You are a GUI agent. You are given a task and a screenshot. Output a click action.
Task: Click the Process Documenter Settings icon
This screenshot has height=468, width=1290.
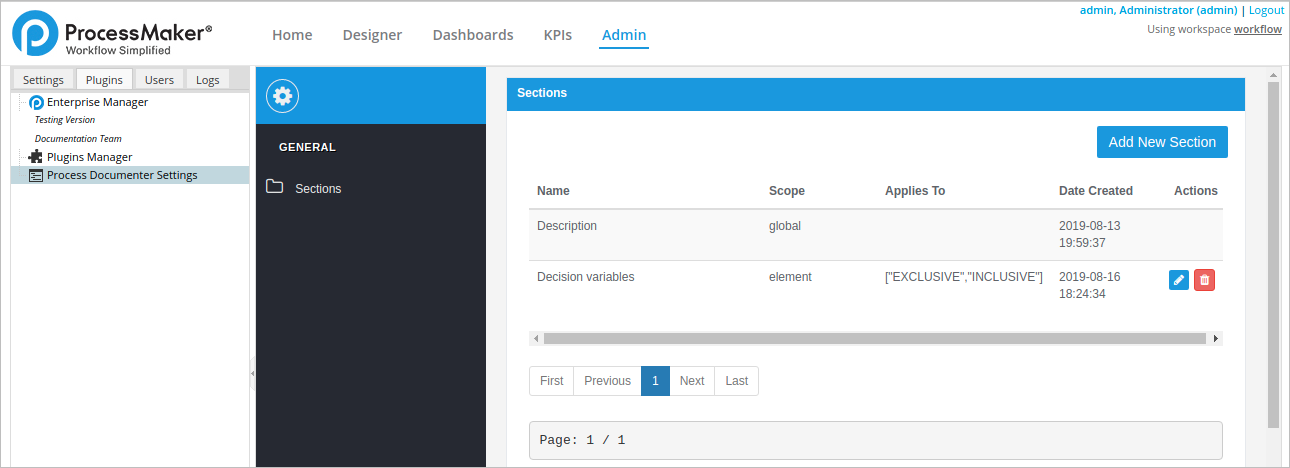point(36,175)
